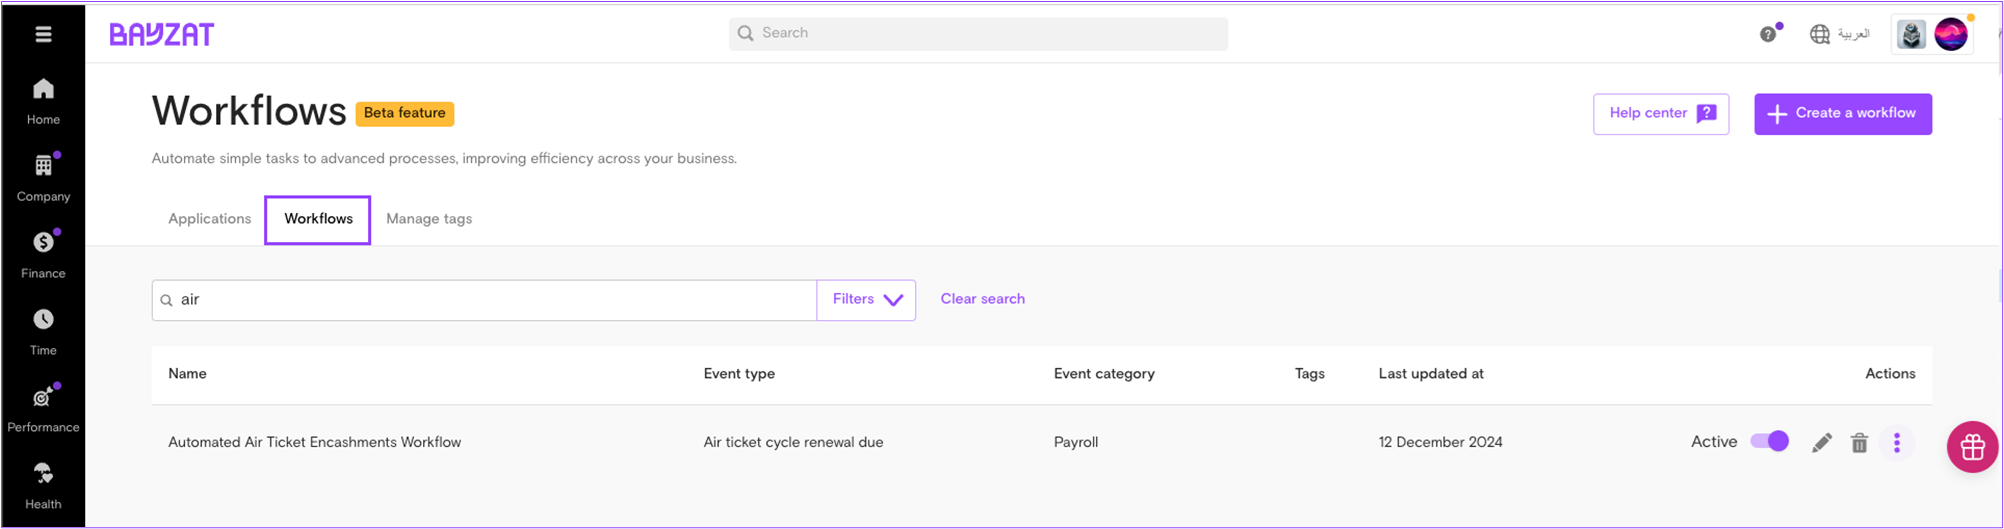Click the Clear search link
2004x529 pixels.
(x=982, y=299)
